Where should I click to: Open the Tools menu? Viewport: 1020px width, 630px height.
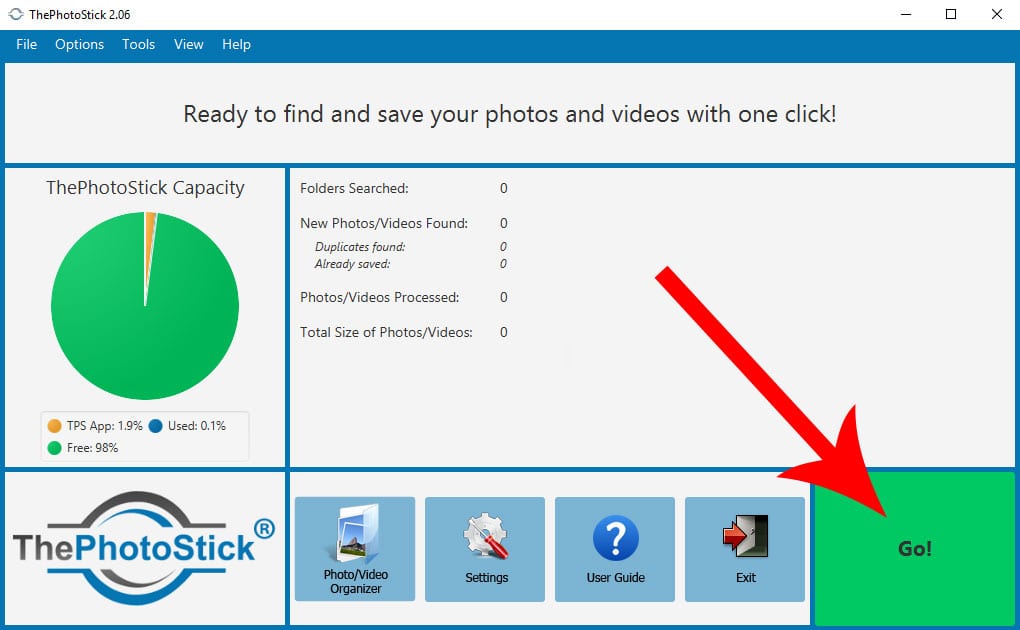(x=138, y=44)
